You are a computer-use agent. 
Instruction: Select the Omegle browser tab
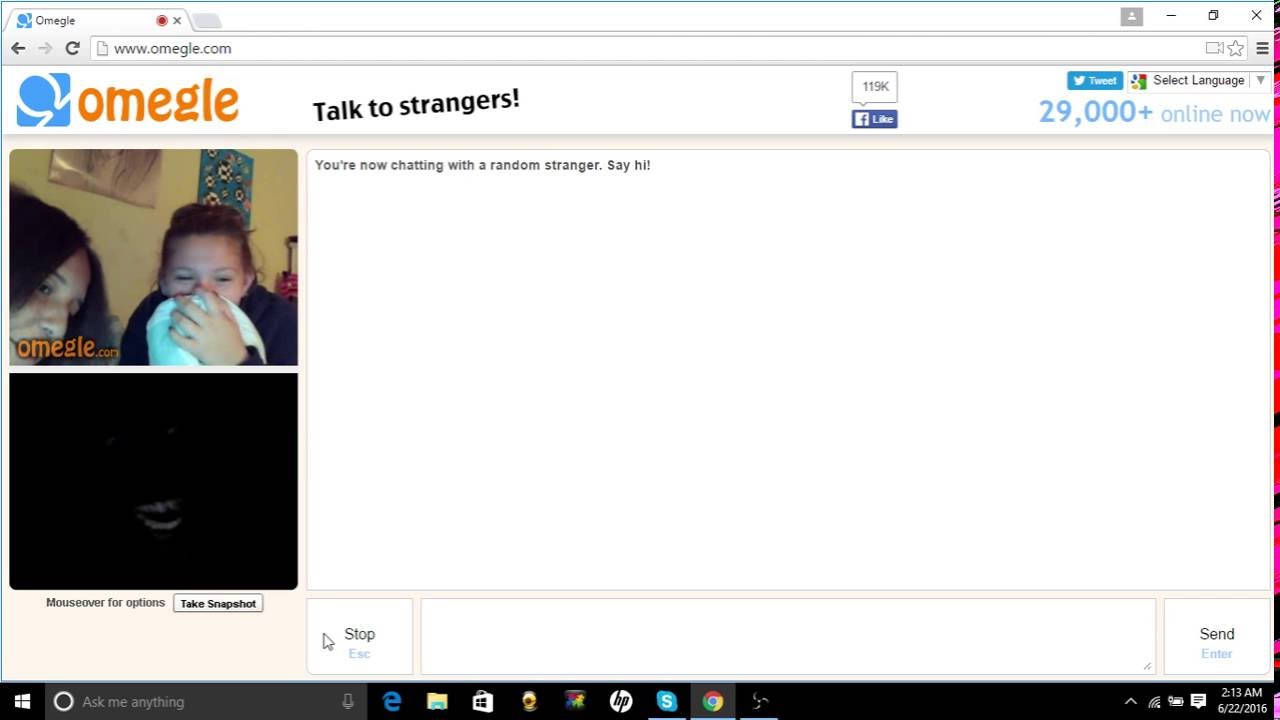pyautogui.click(x=98, y=20)
